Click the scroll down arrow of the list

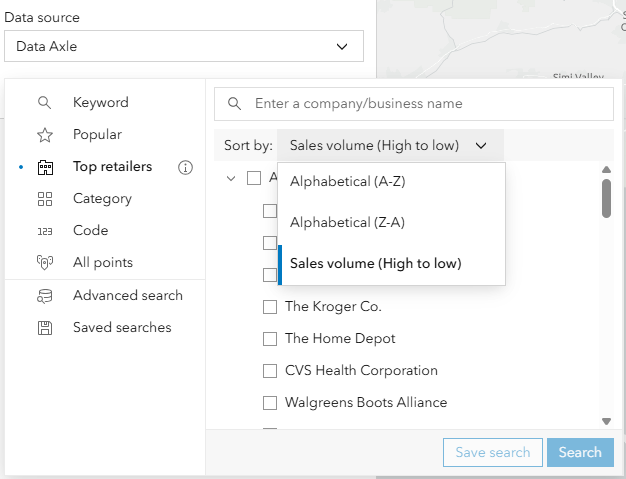[606, 421]
